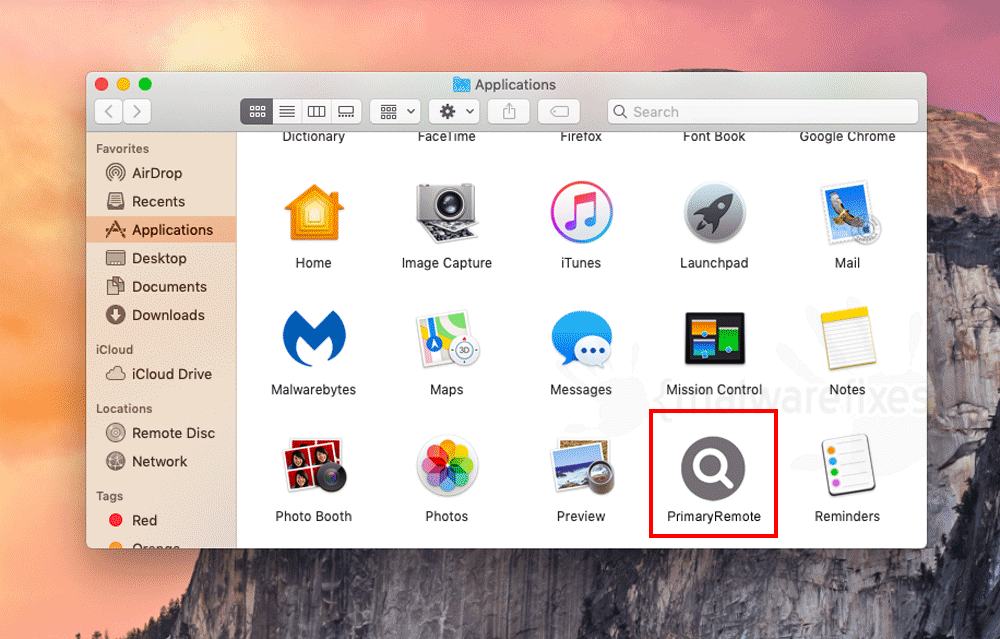Click the Edit Tags toolbar button
This screenshot has height=639, width=1000.
(559, 112)
